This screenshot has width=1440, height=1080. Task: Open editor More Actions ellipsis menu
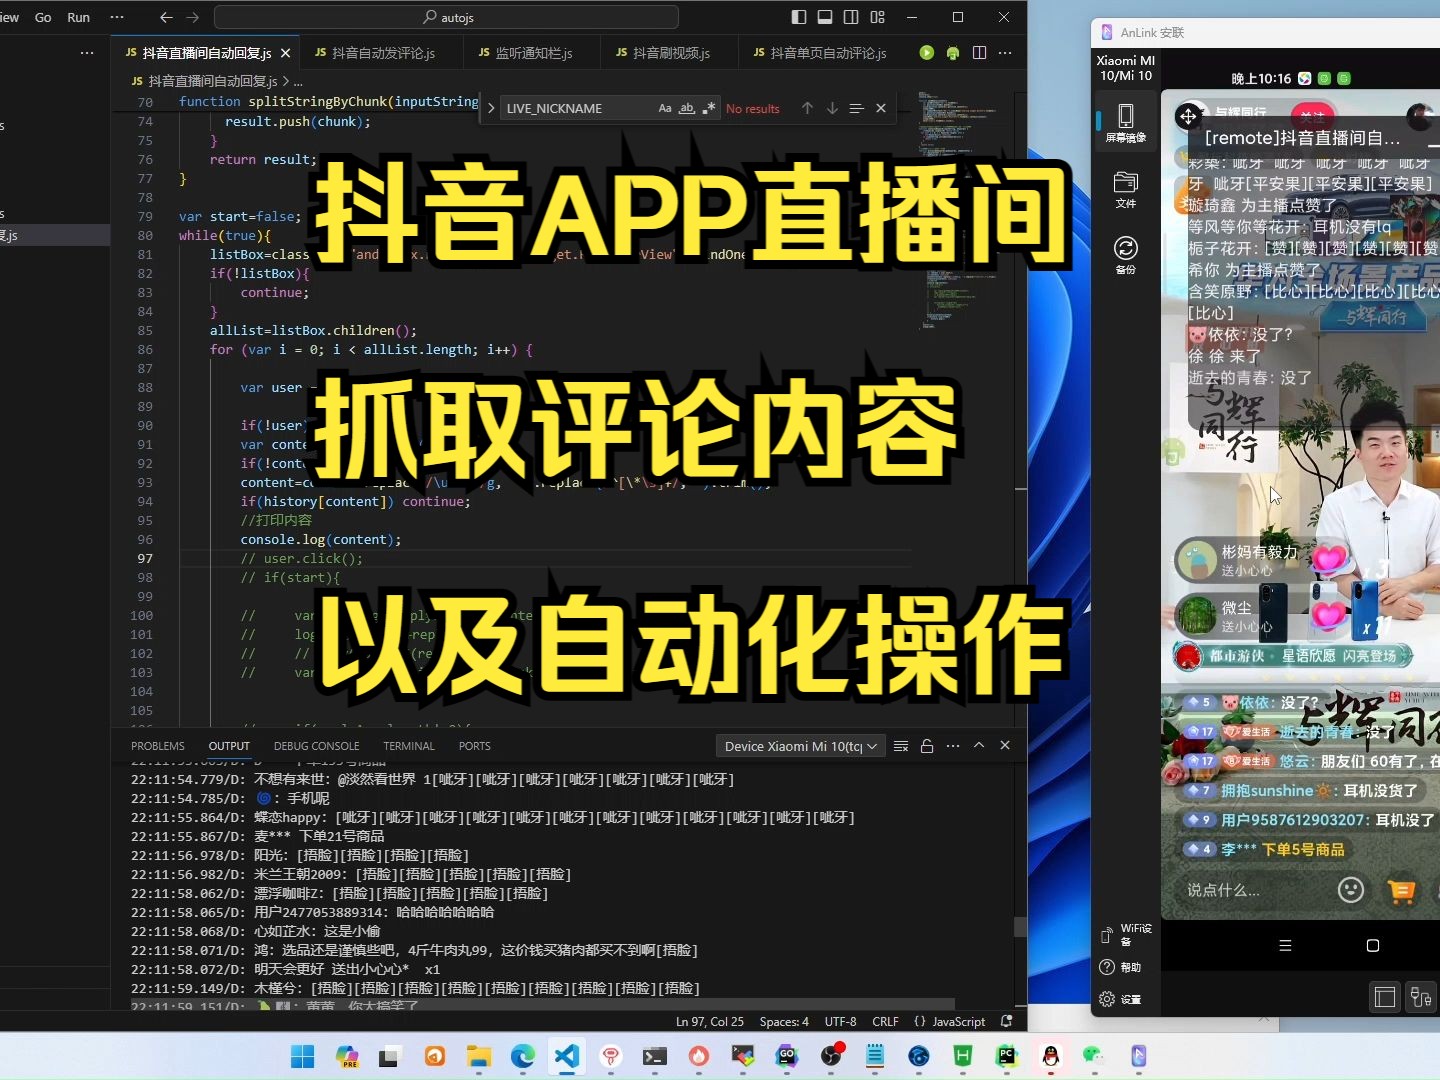tap(1005, 53)
